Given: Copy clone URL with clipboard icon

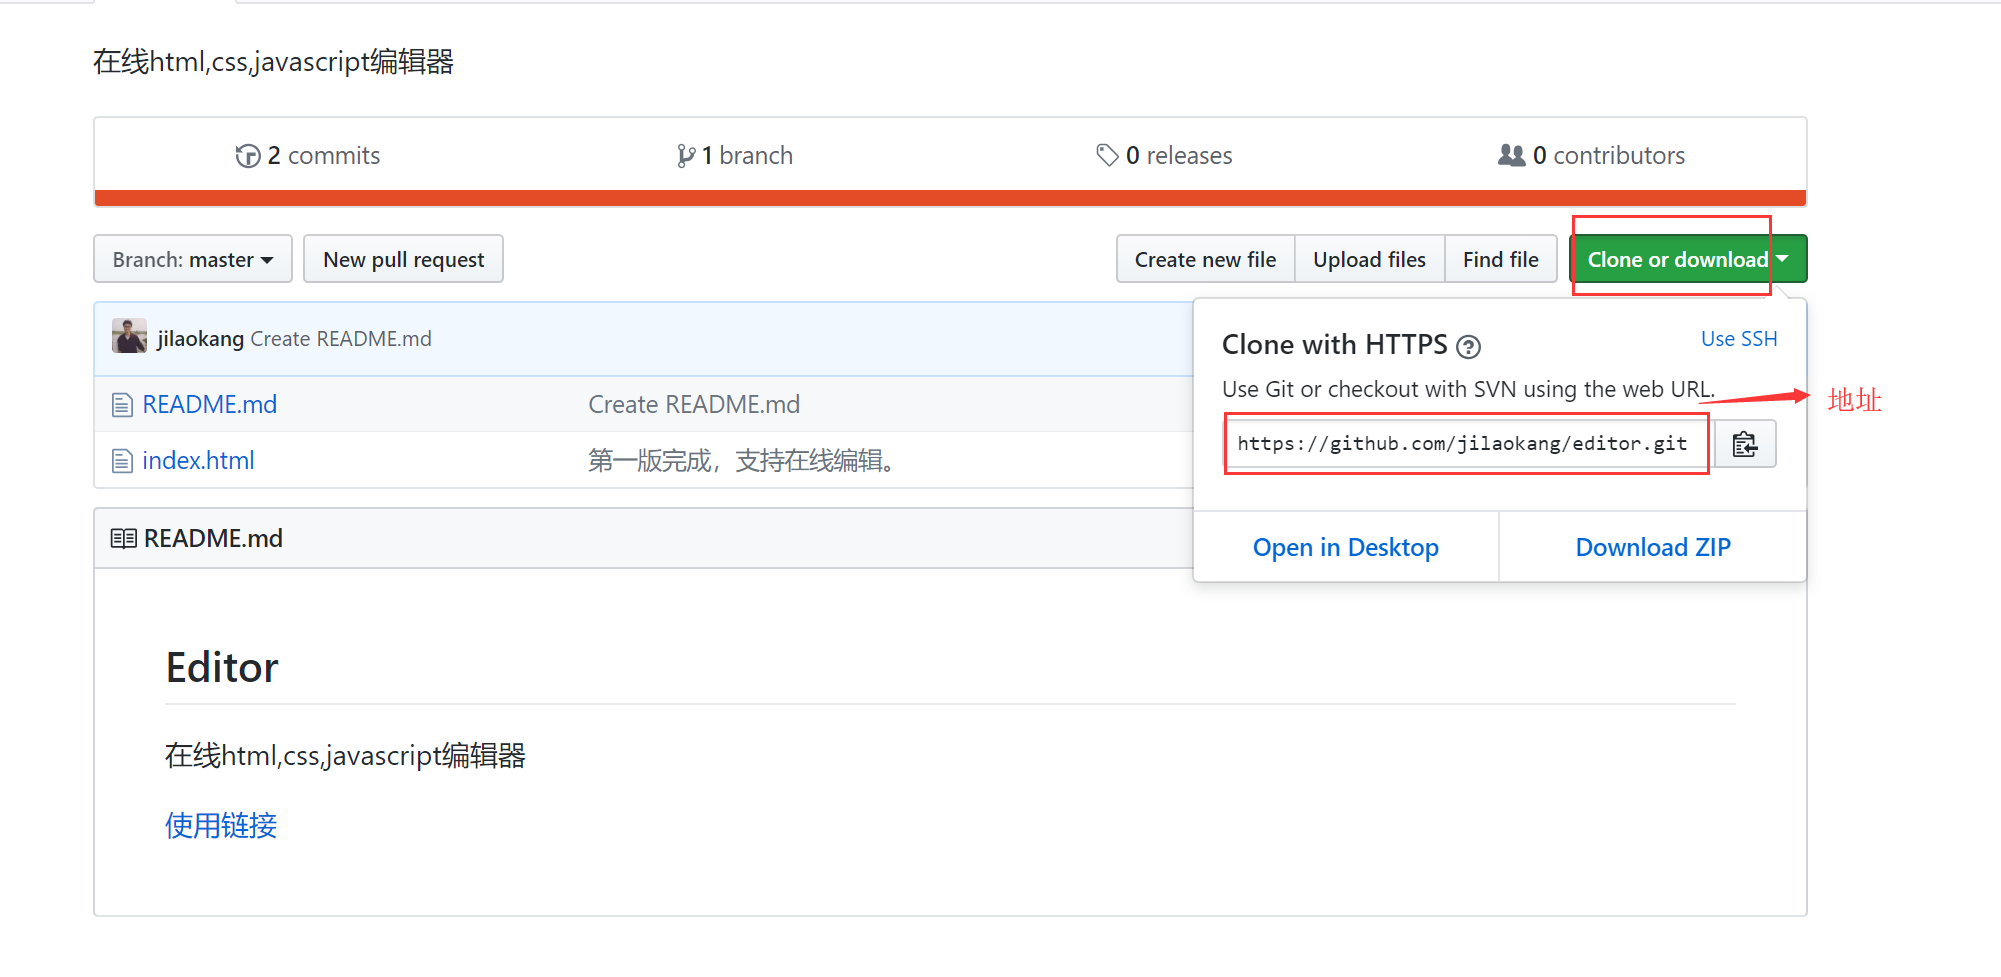Looking at the screenshot, I should tap(1745, 444).
